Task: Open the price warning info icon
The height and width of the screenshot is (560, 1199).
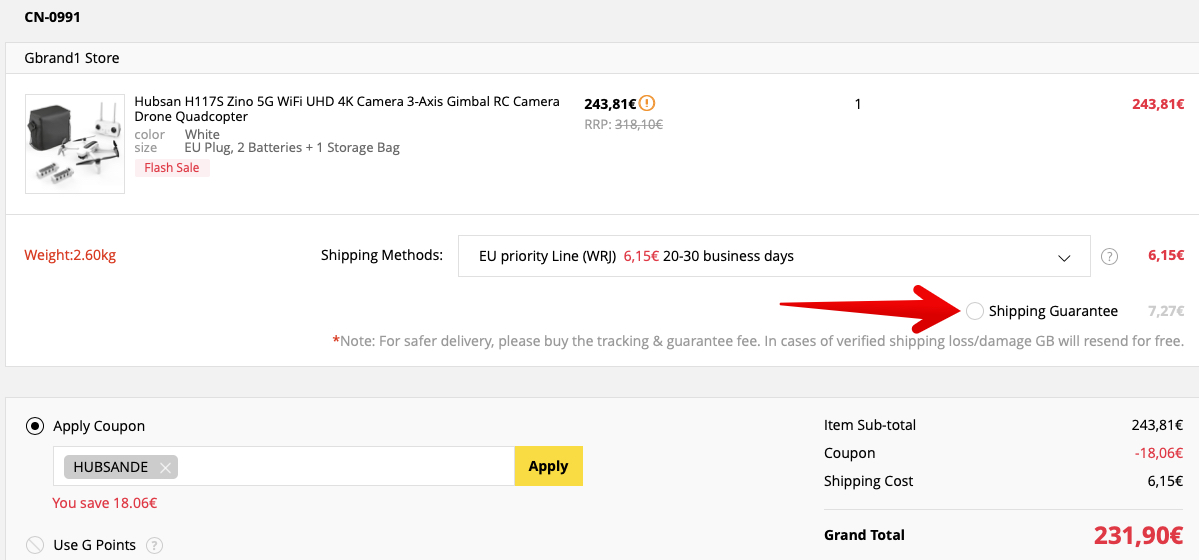Action: pos(647,103)
